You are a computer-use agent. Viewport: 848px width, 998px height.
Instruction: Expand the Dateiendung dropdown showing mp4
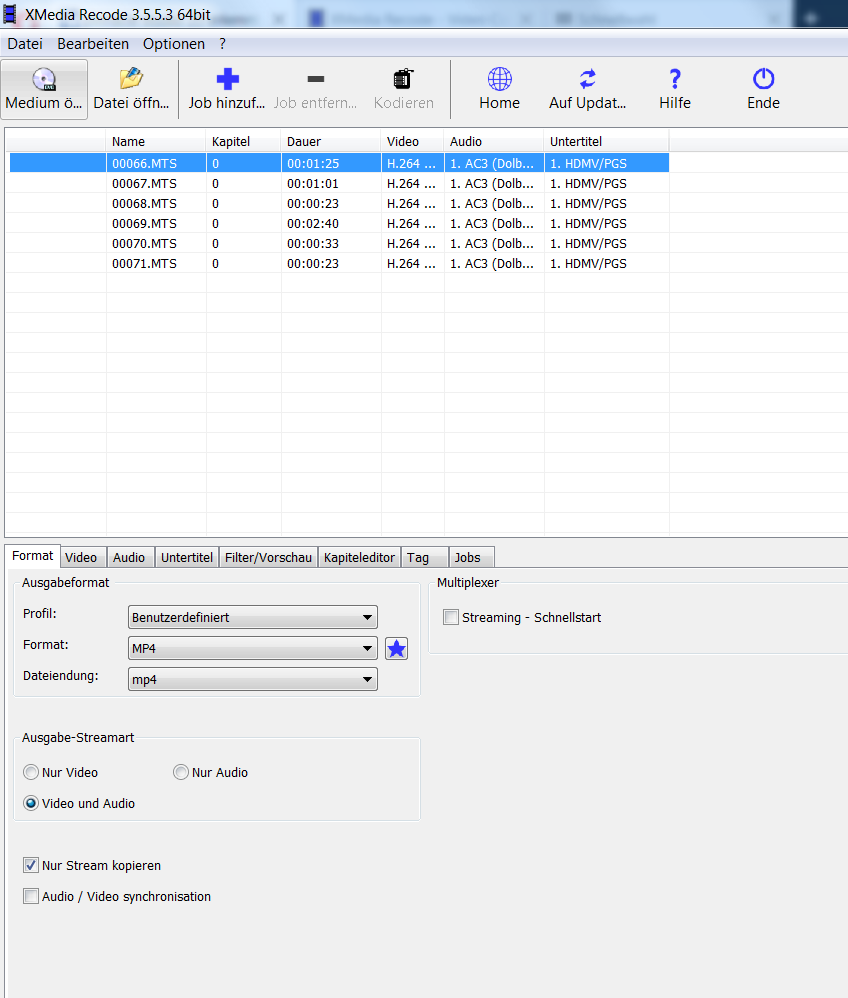pos(253,680)
